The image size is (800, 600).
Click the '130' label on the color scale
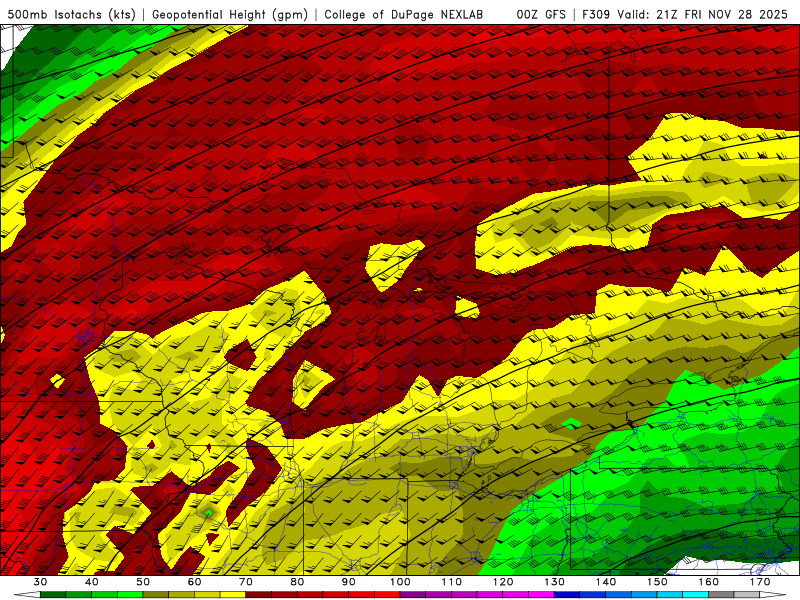[555, 582]
